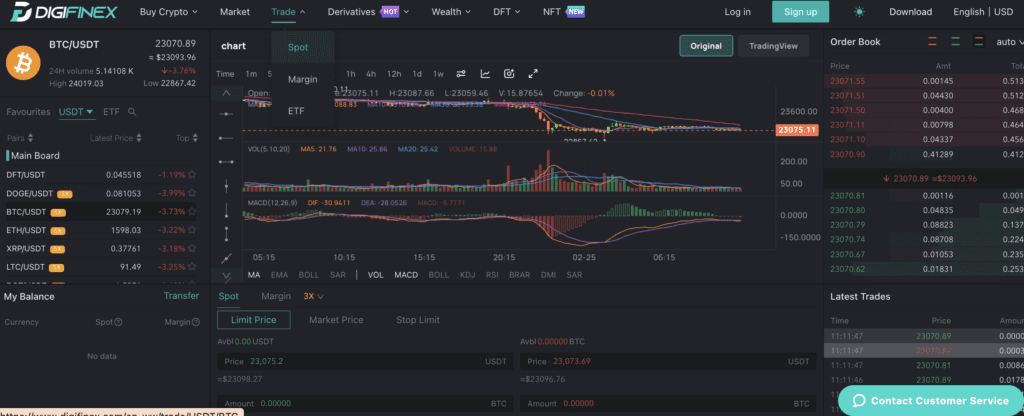Image resolution: width=1024 pixels, height=416 pixels.
Task: Collapse the Trade dropdown menu
Action: pyautogui.click(x=289, y=12)
